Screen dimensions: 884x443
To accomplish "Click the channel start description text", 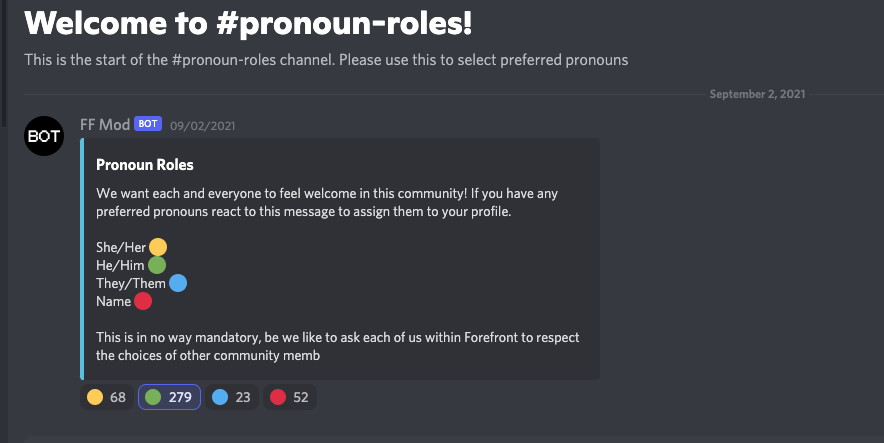I will (326, 60).
